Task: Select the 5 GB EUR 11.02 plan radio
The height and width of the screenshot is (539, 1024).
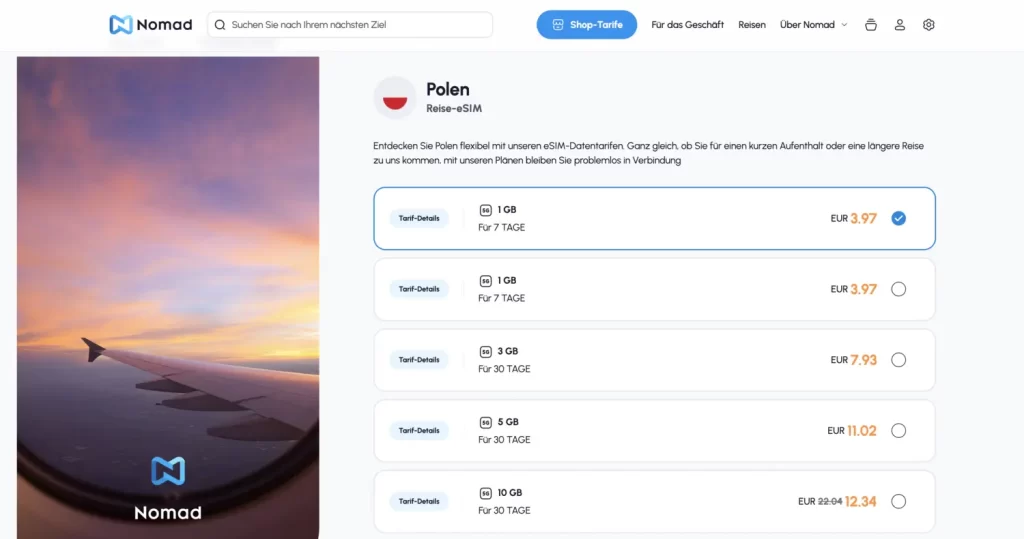Action: (x=899, y=431)
